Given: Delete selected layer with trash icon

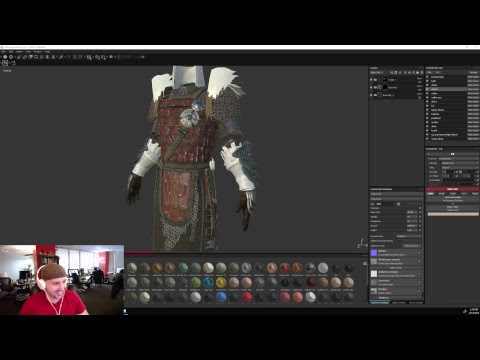Looking at the screenshot, I should click(422, 72).
